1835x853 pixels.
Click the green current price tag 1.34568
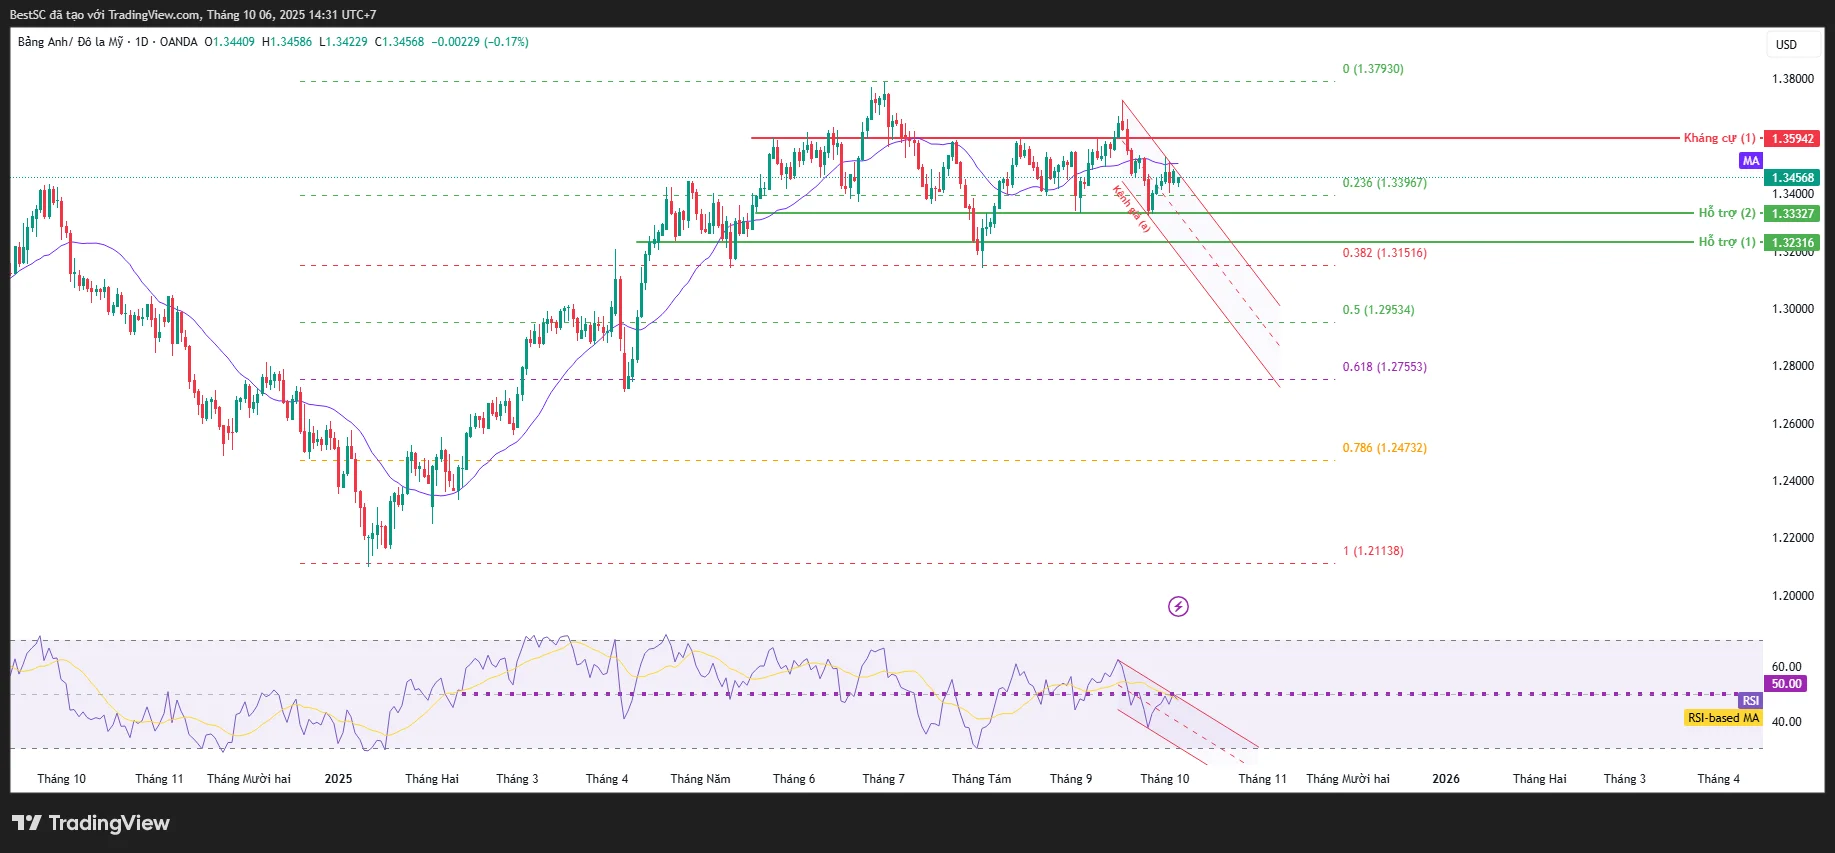click(x=1792, y=178)
